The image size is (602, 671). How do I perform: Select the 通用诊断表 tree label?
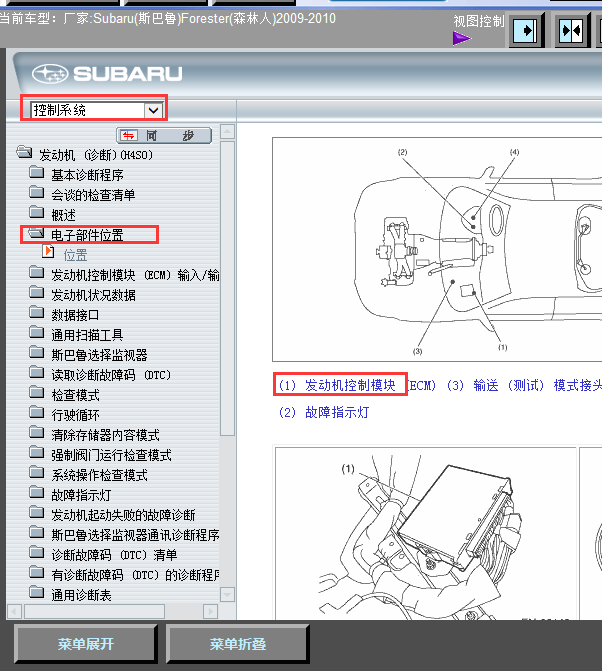[81, 595]
